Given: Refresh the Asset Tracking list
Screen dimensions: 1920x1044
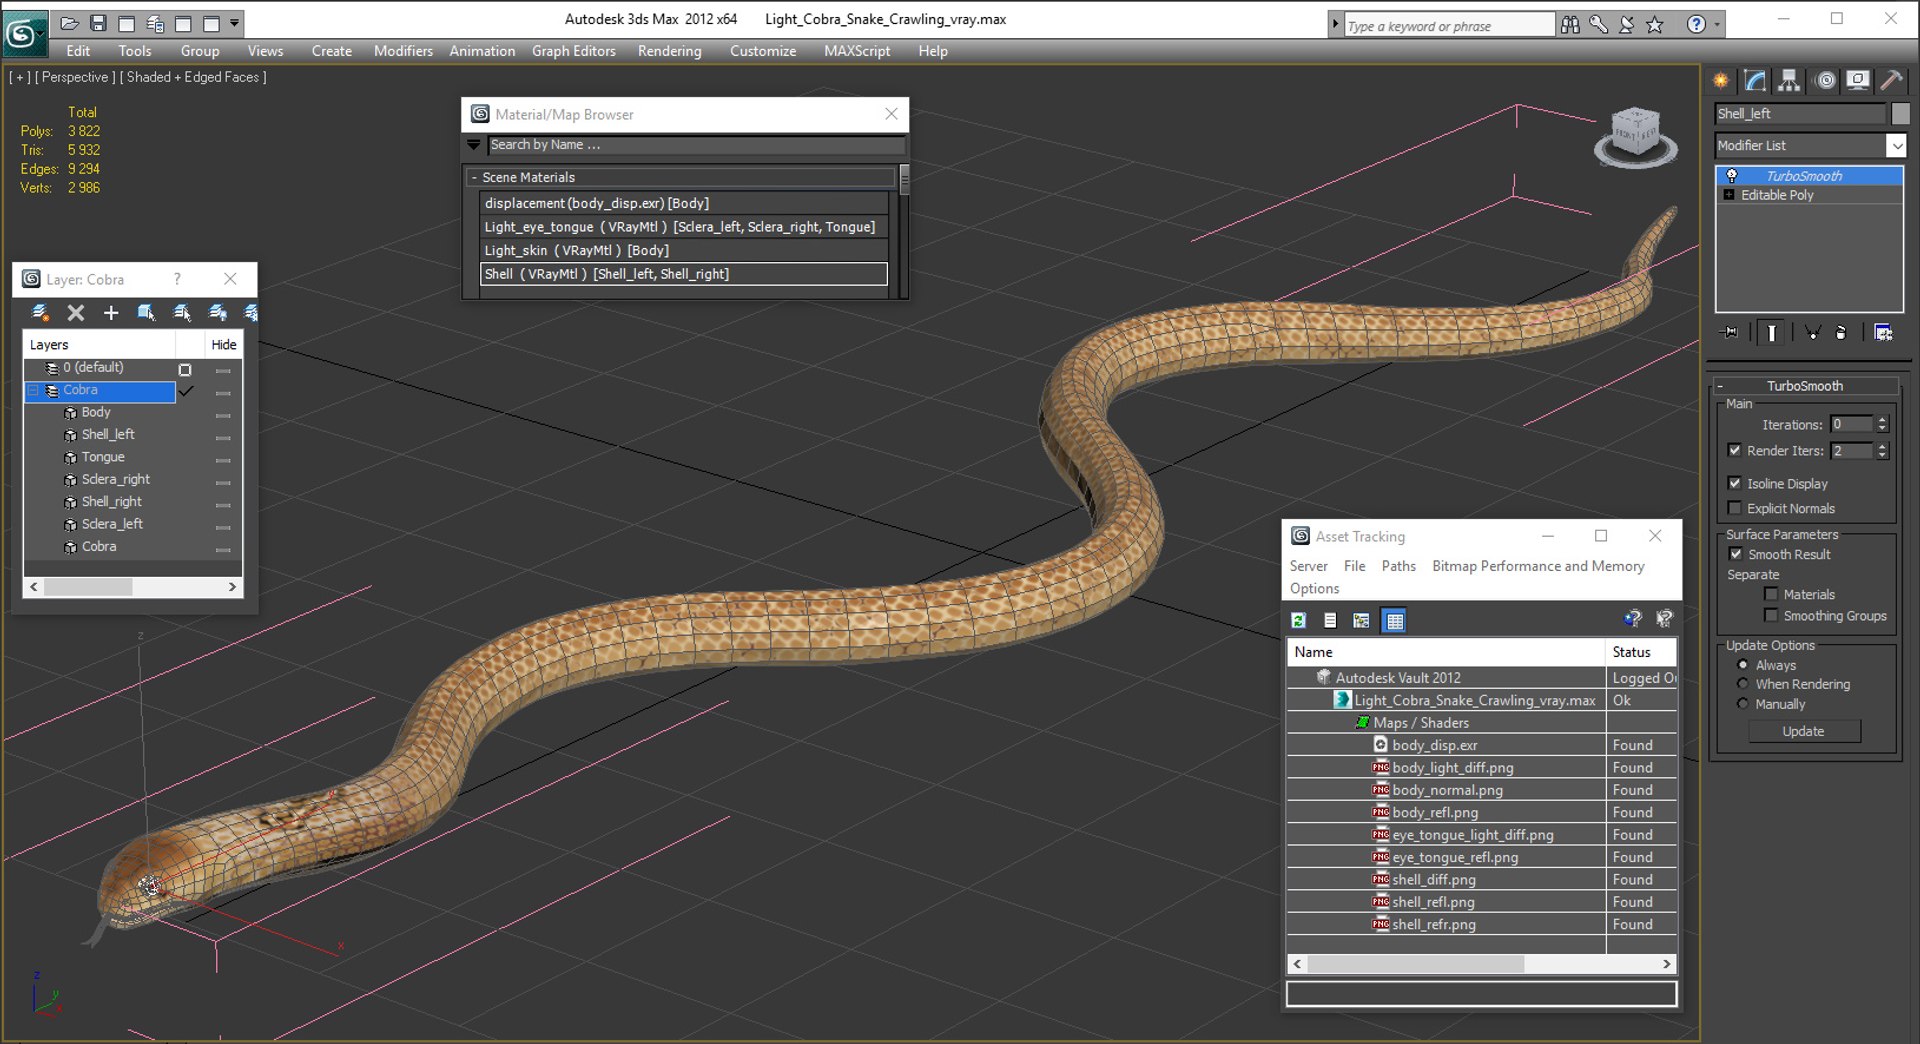Looking at the screenshot, I should [x=1298, y=620].
